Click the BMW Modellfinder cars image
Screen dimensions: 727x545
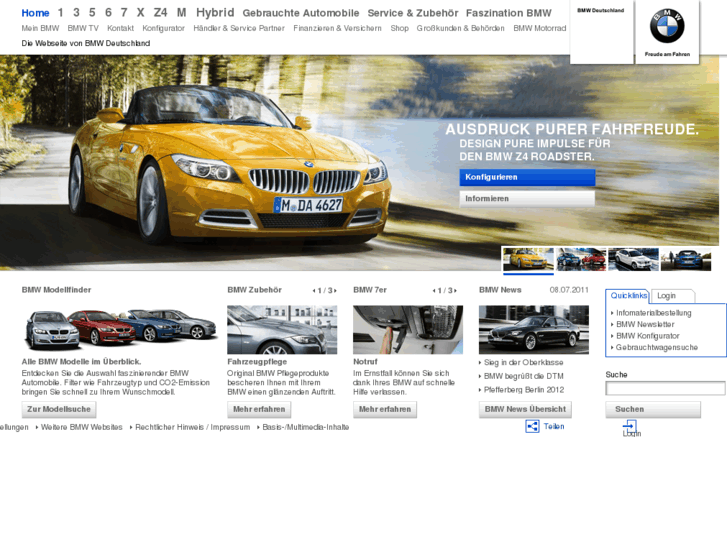pyautogui.click(x=120, y=330)
